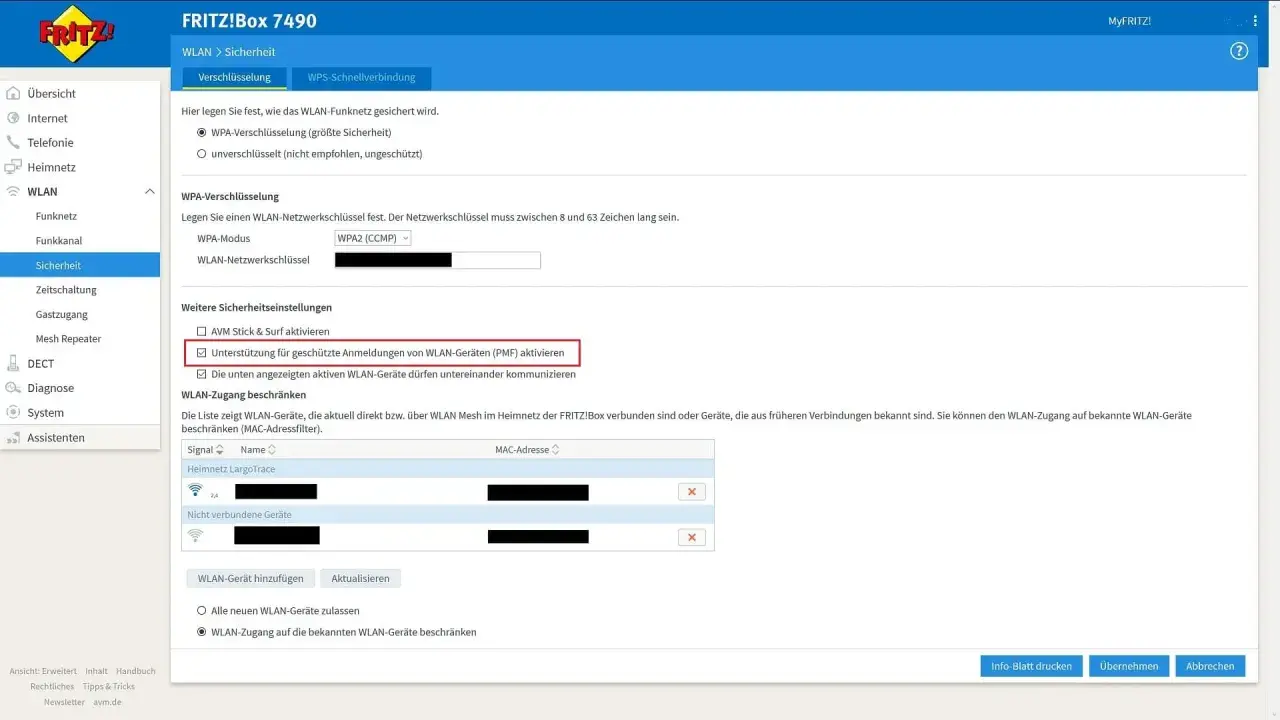Click the grey wifi icon of disconnected device
The image size is (1280, 720).
coord(195,536)
